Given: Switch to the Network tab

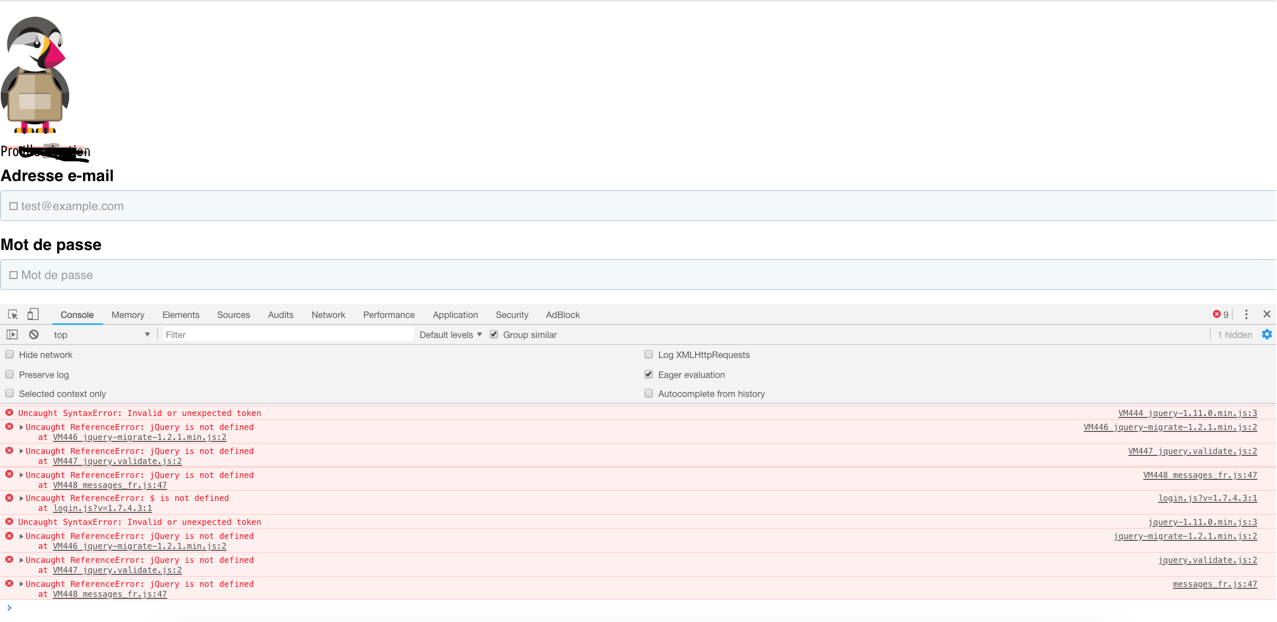Looking at the screenshot, I should coord(328,315).
